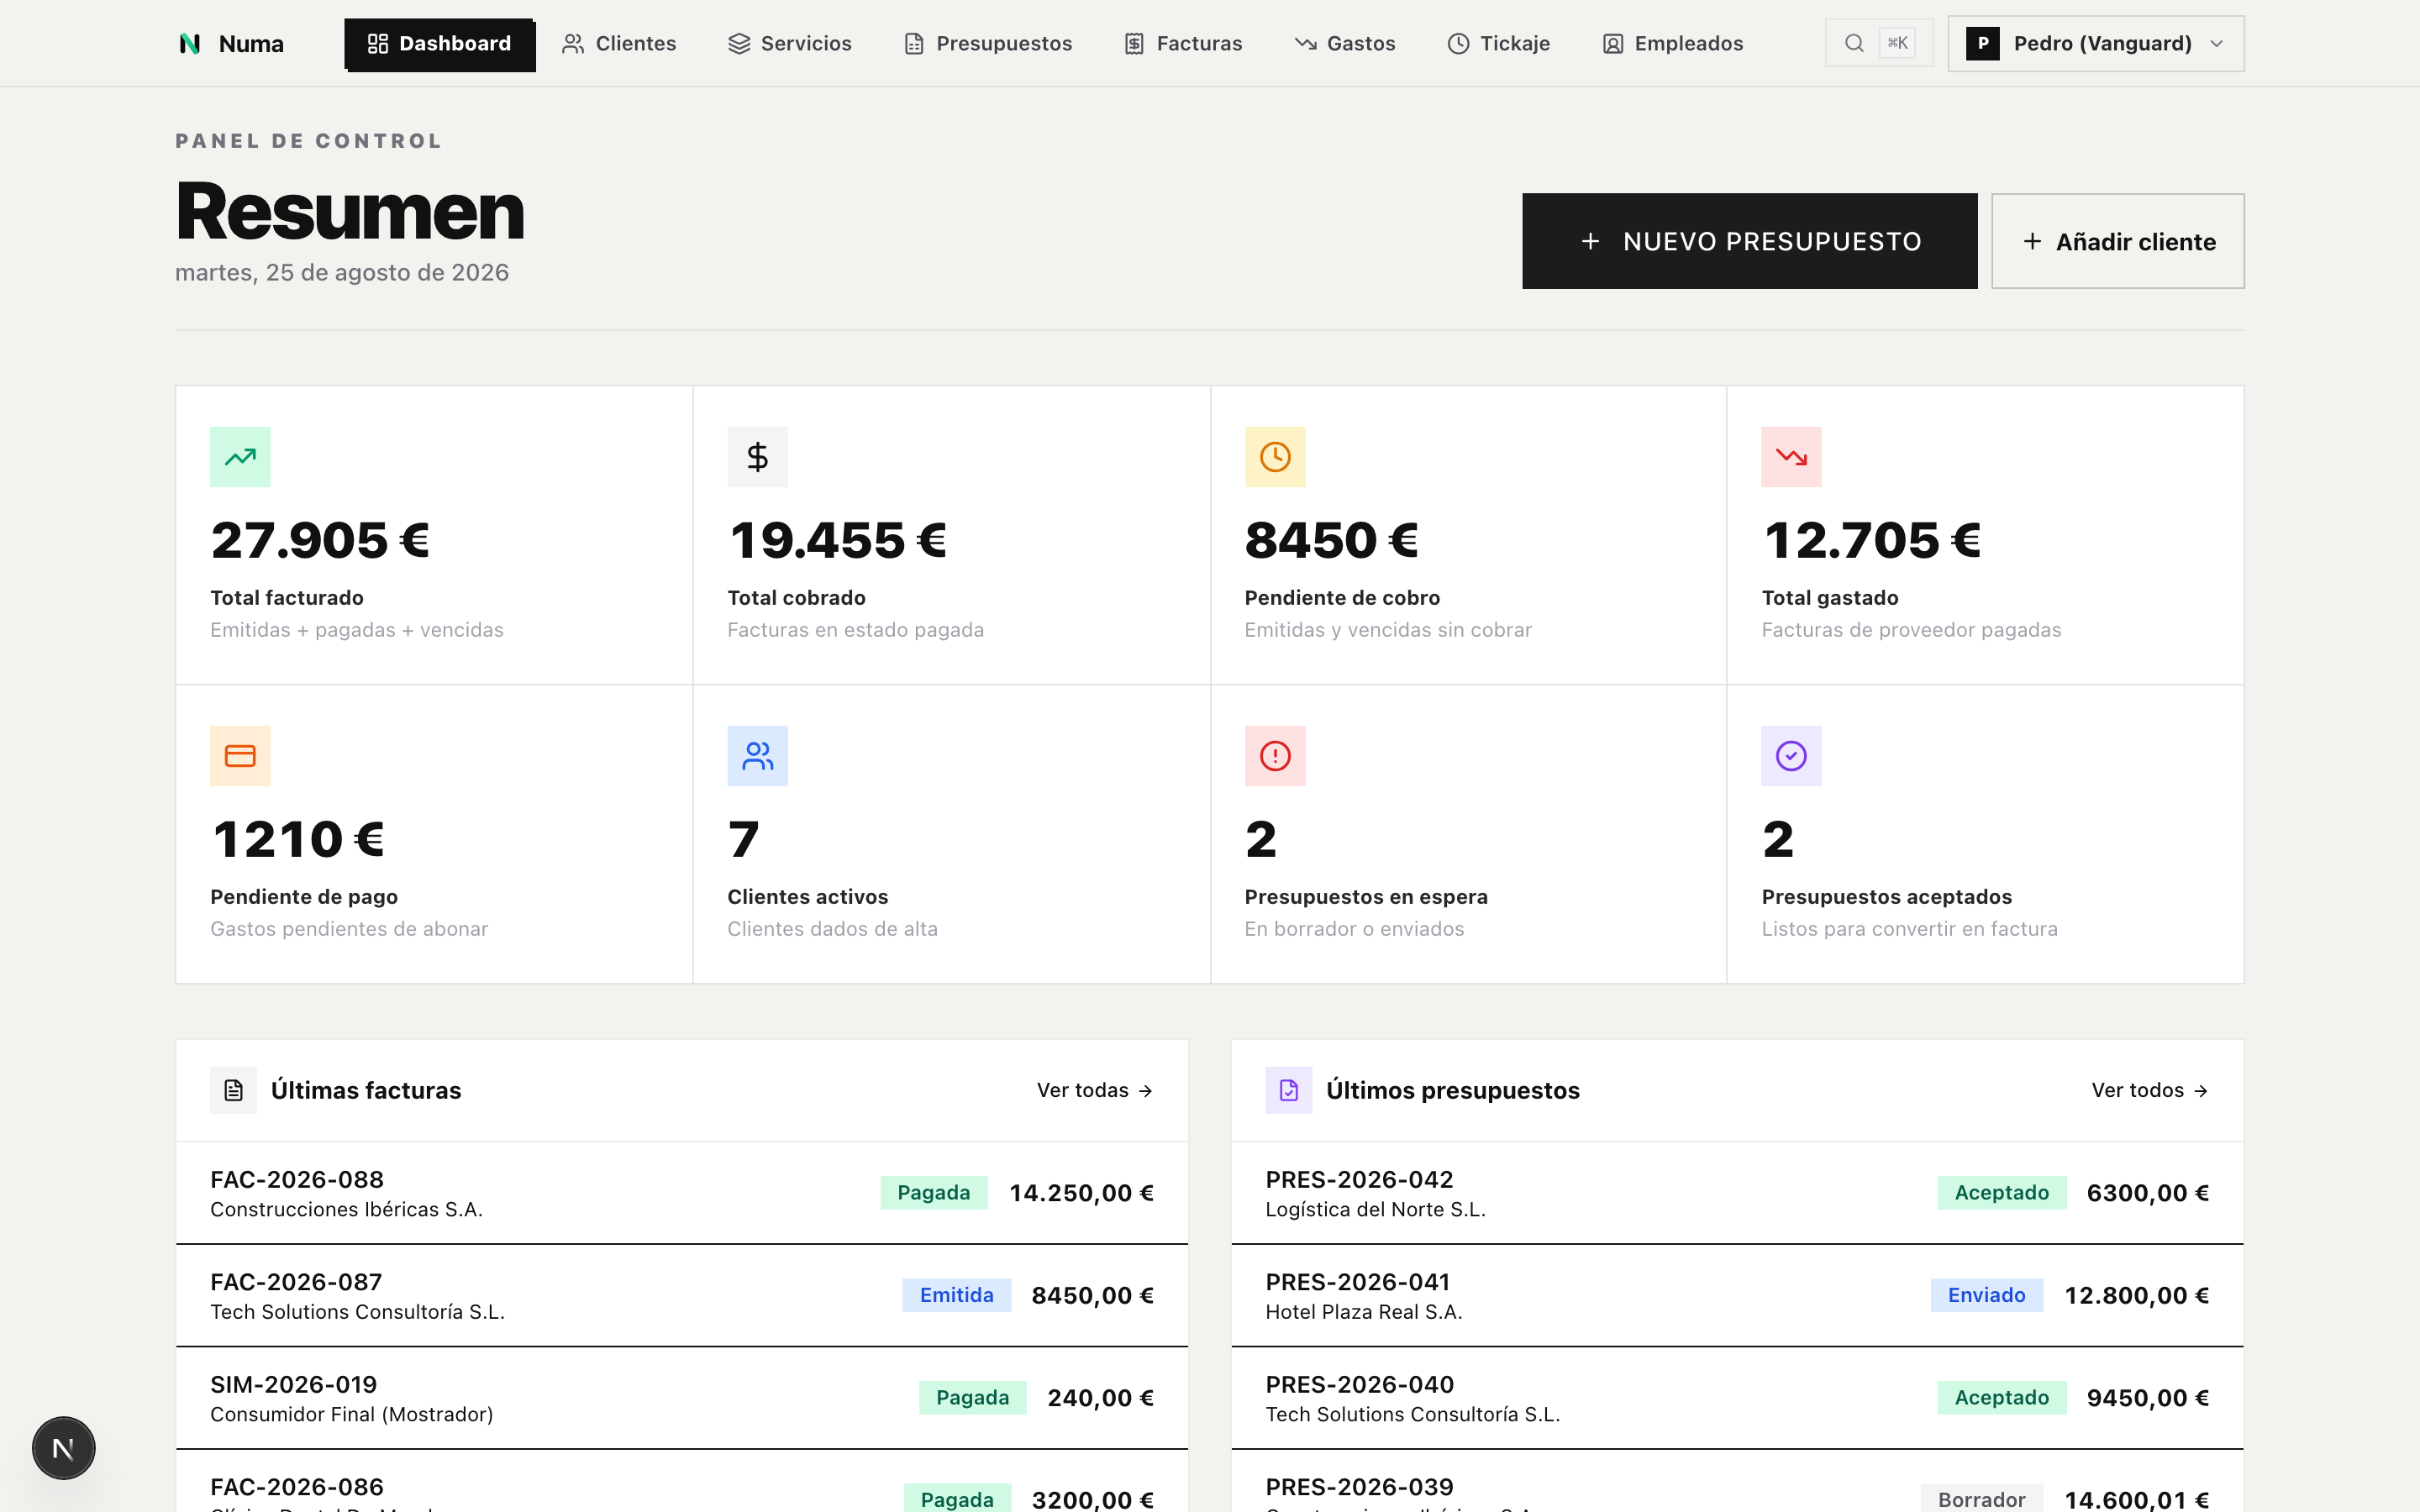Open the Dashboard tab
The image size is (2420, 1512).
click(x=439, y=44)
